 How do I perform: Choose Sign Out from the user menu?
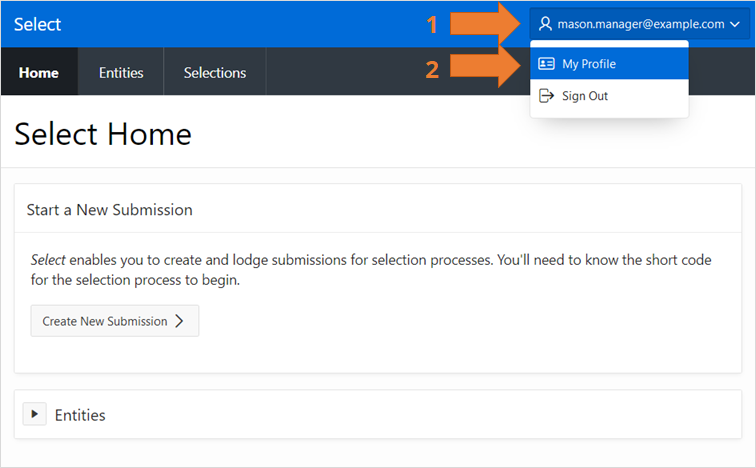click(585, 96)
